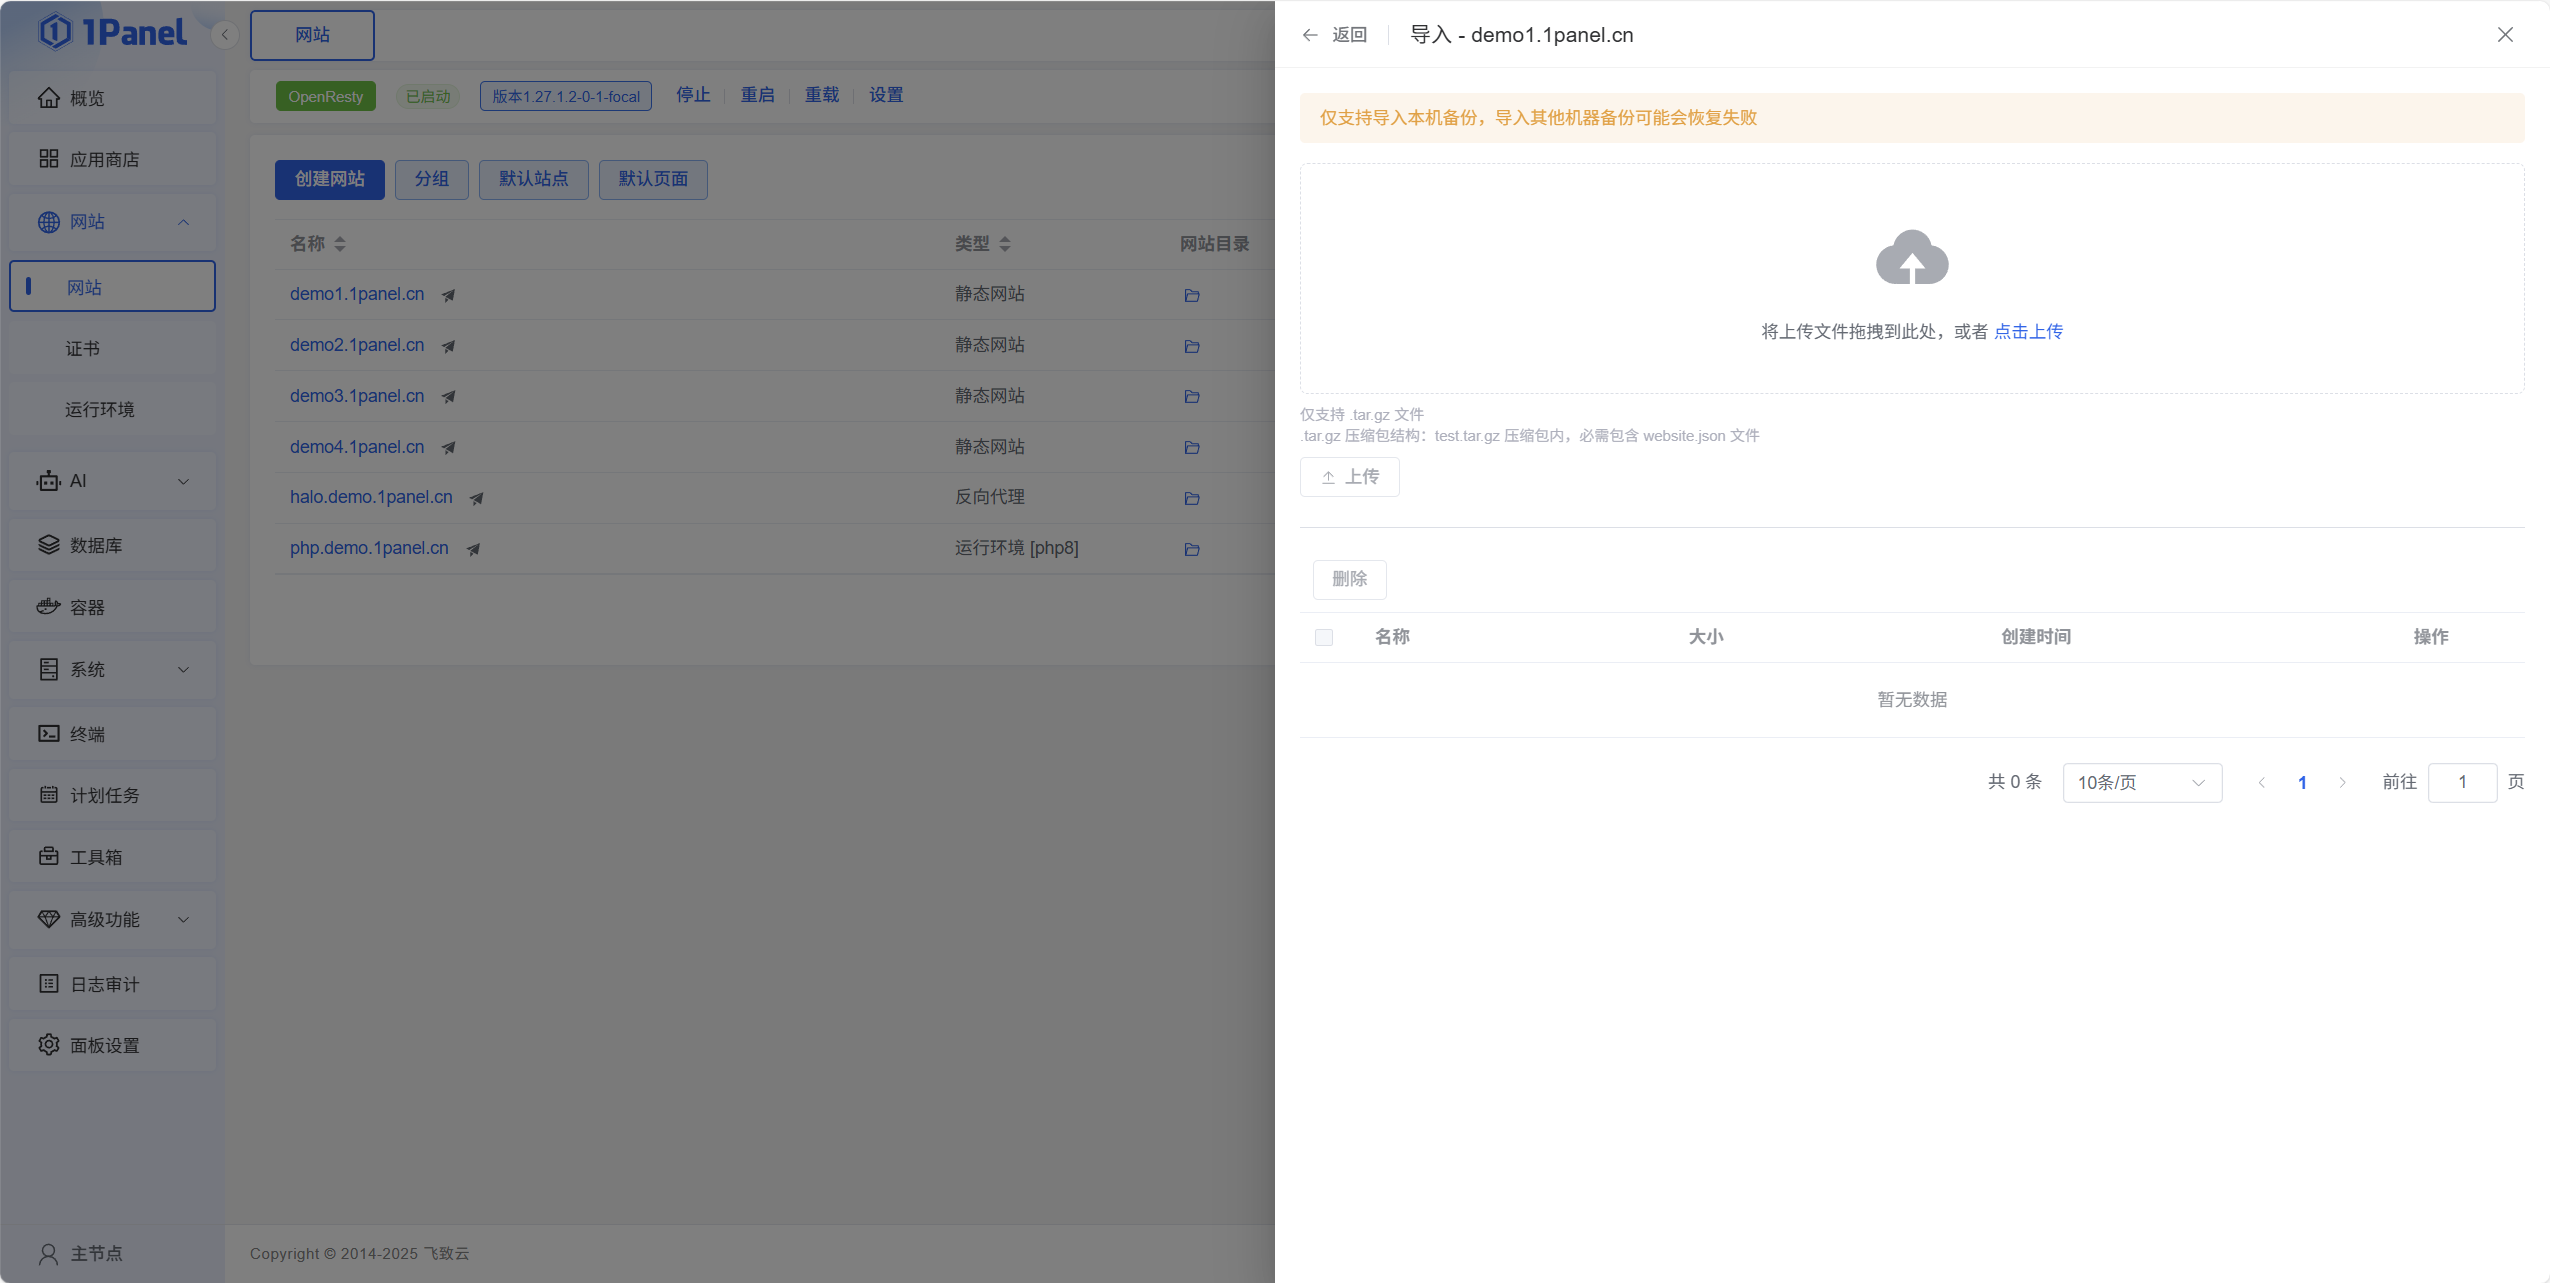Screen dimensions: 2550x1283
Task: Click the 设置 link for OpenResty
Action: pyautogui.click(x=886, y=95)
